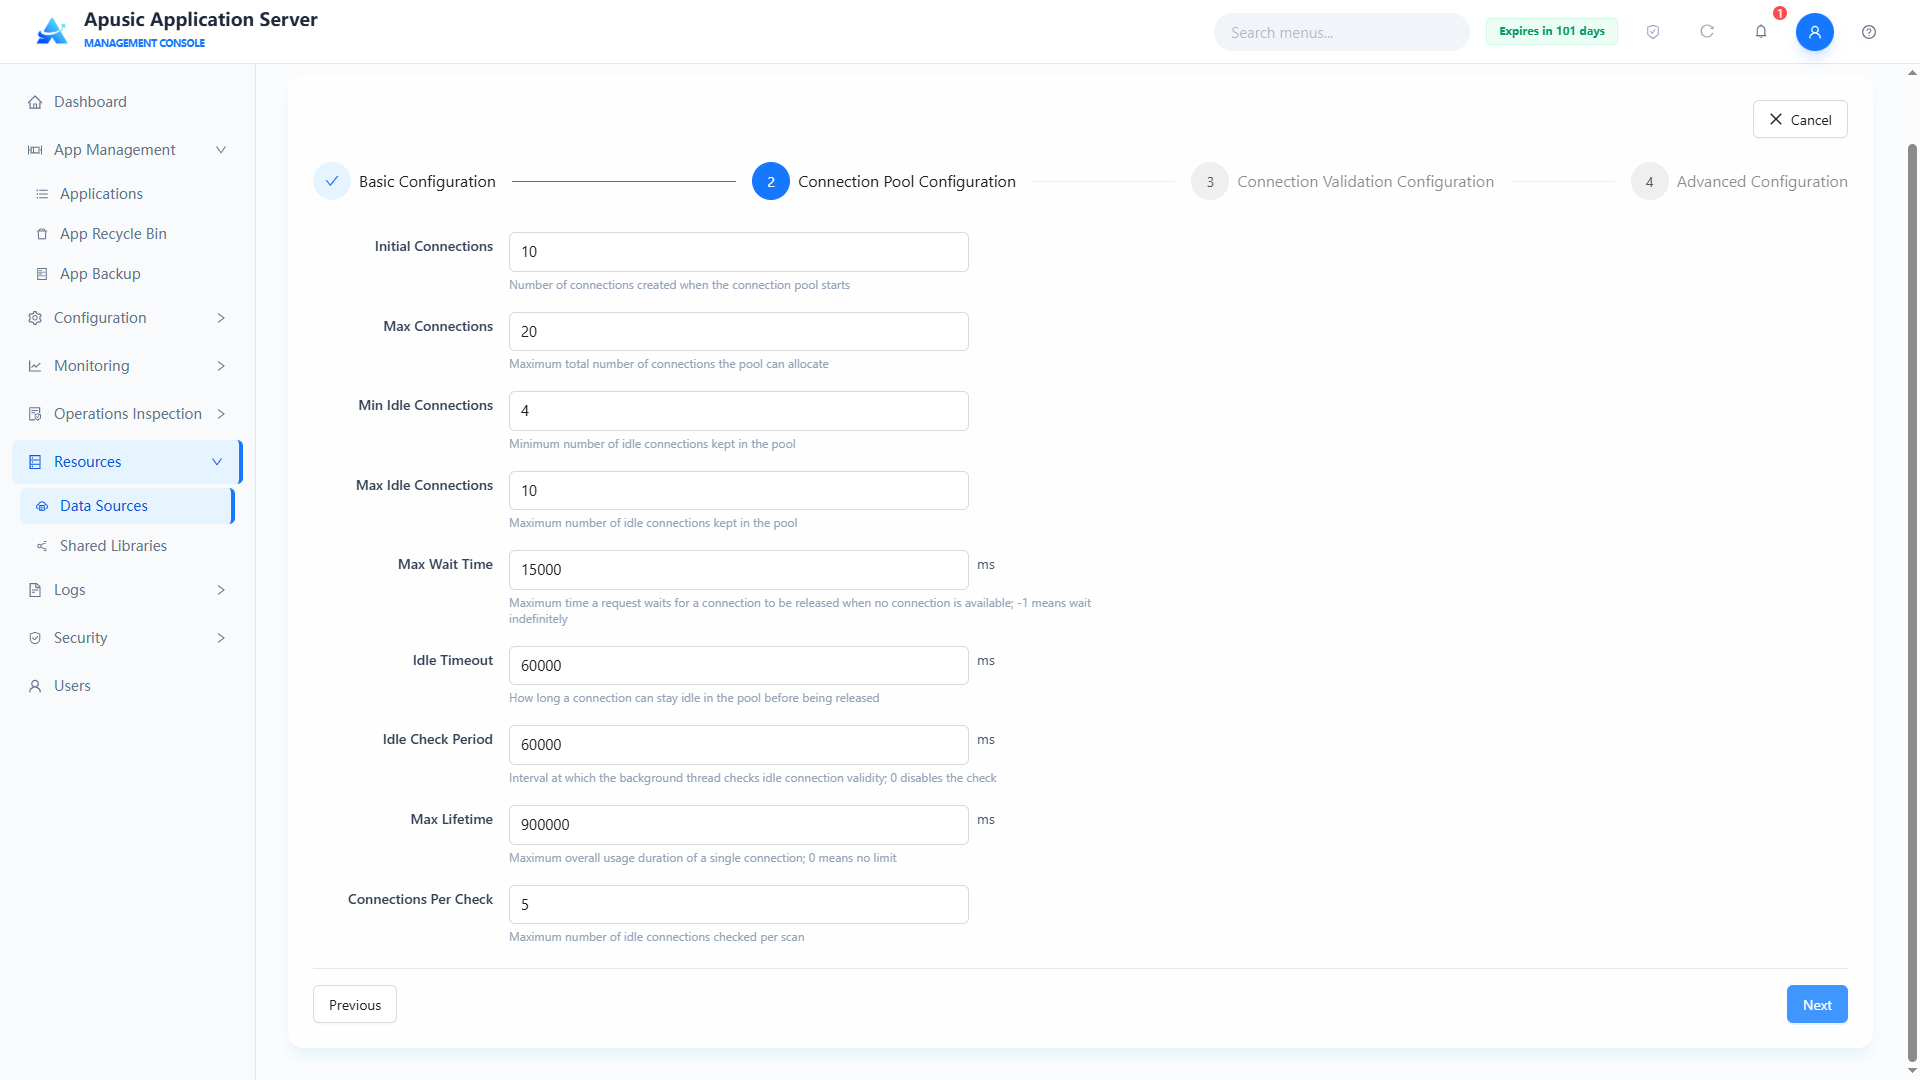Go to step 3 Connection Validation Configuration

click(x=1342, y=181)
